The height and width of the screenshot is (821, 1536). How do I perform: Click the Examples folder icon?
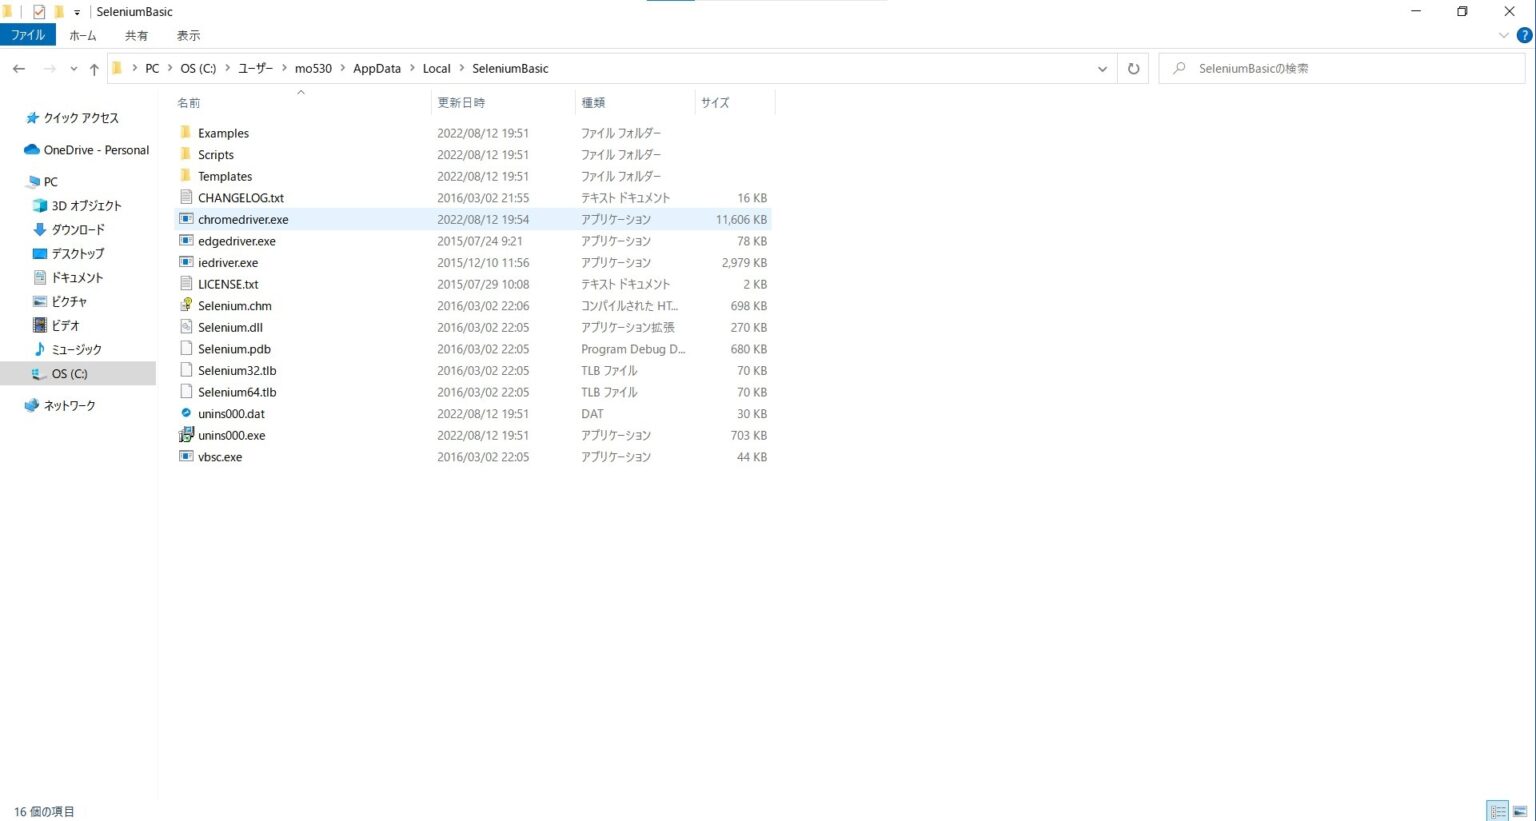tap(186, 133)
